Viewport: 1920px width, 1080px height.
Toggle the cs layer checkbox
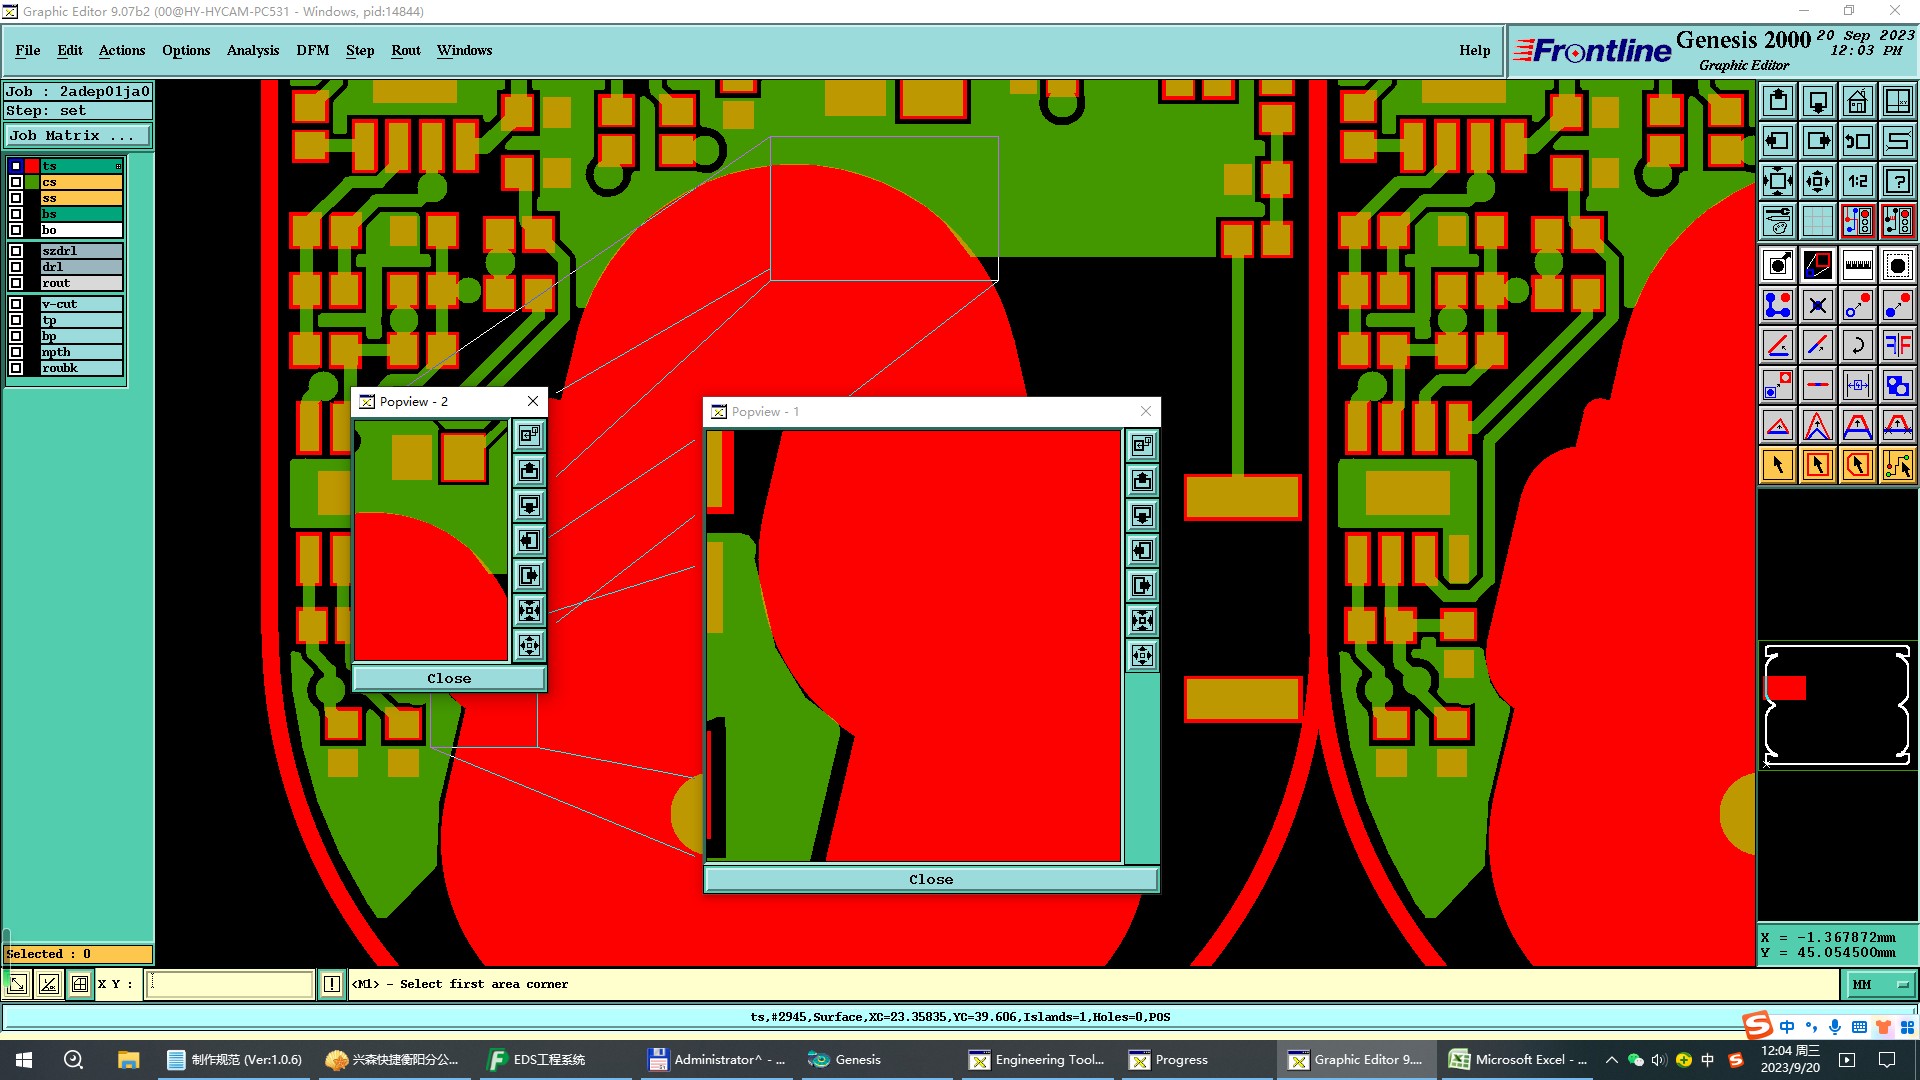tap(16, 182)
